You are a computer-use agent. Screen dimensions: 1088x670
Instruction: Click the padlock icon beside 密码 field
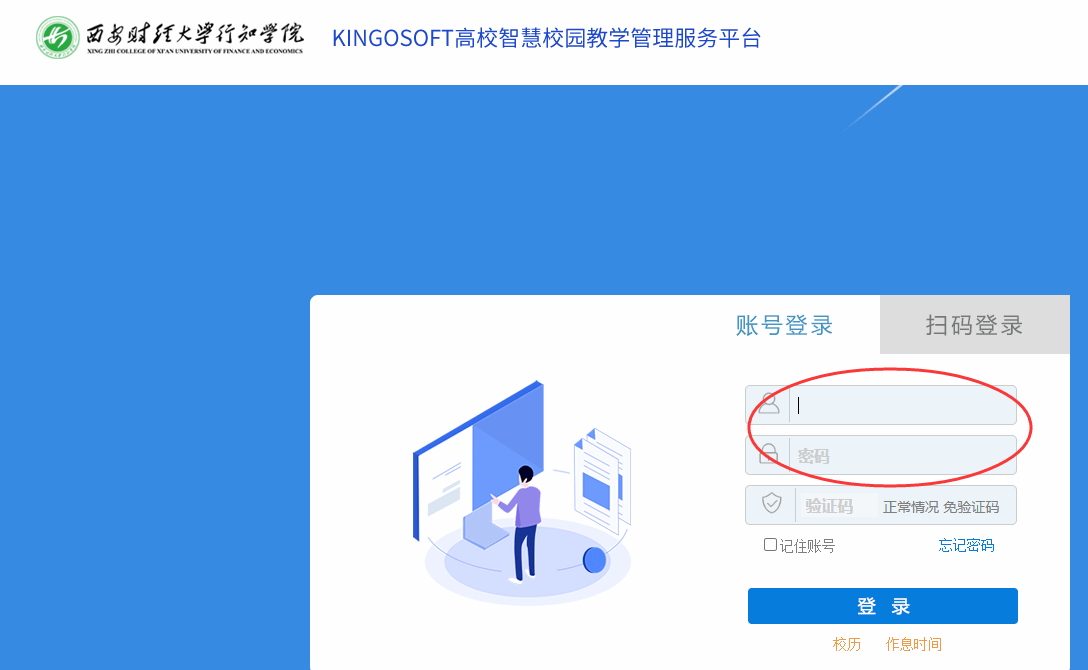pos(768,454)
